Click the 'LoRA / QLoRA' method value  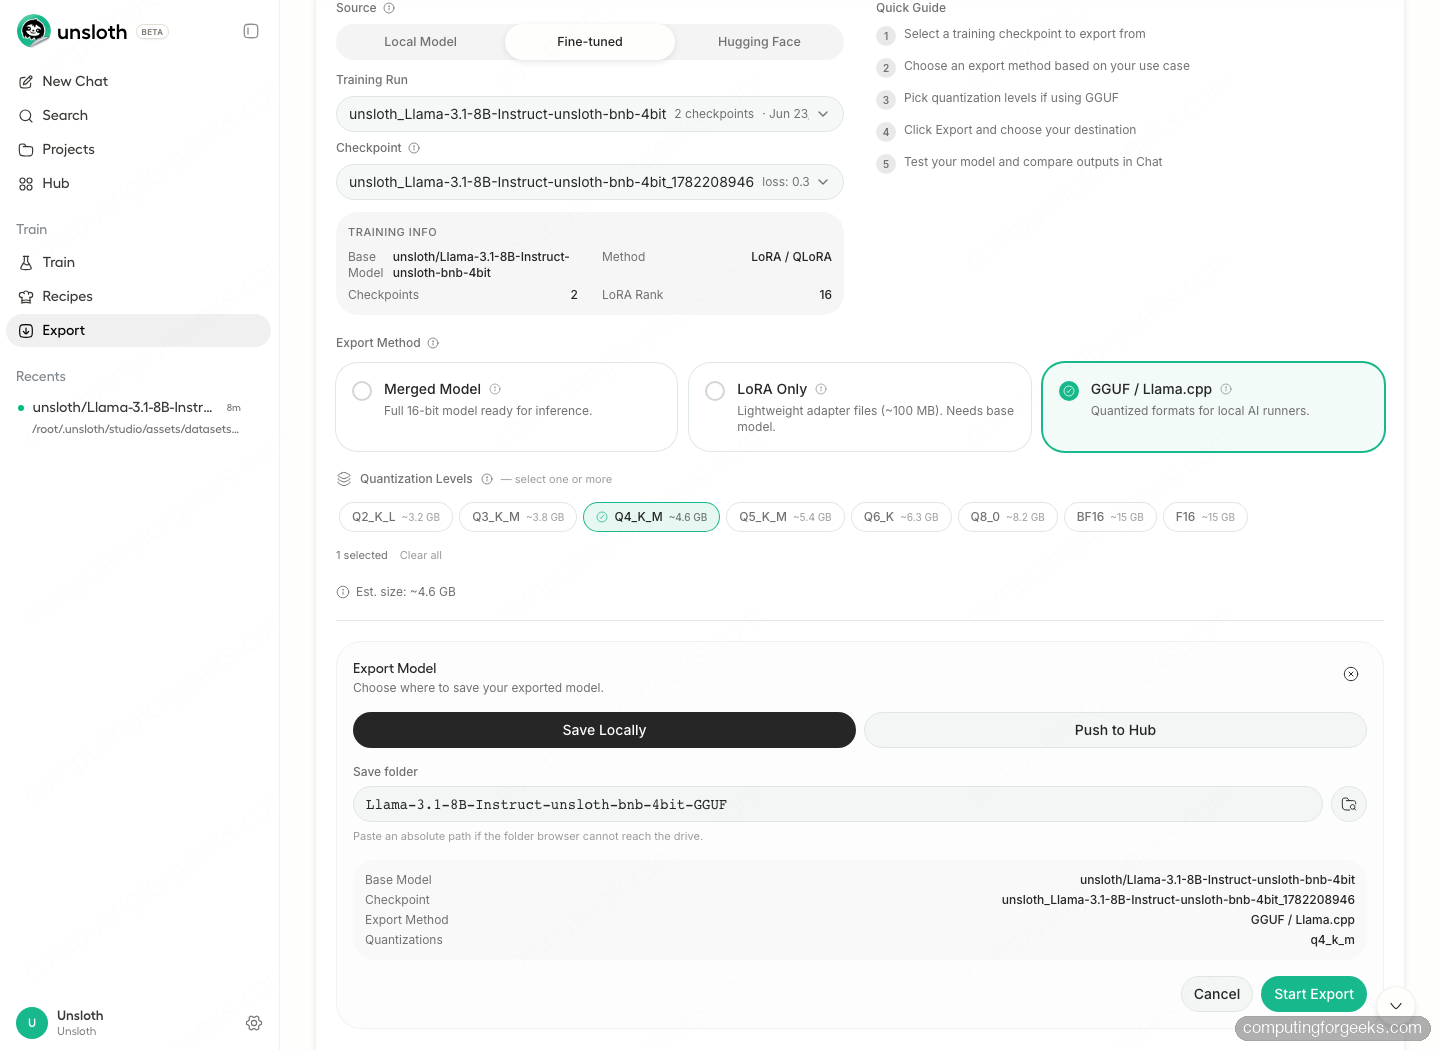791,257
